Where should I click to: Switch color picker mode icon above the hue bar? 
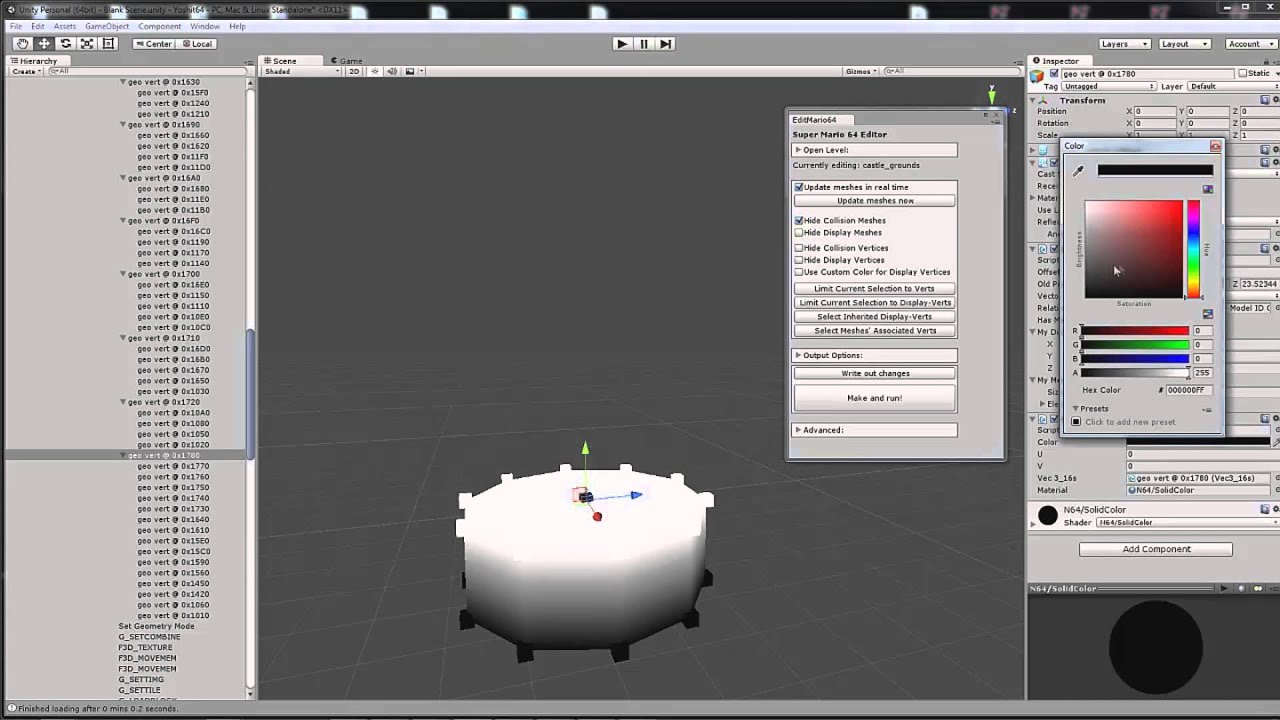[x=1207, y=189]
